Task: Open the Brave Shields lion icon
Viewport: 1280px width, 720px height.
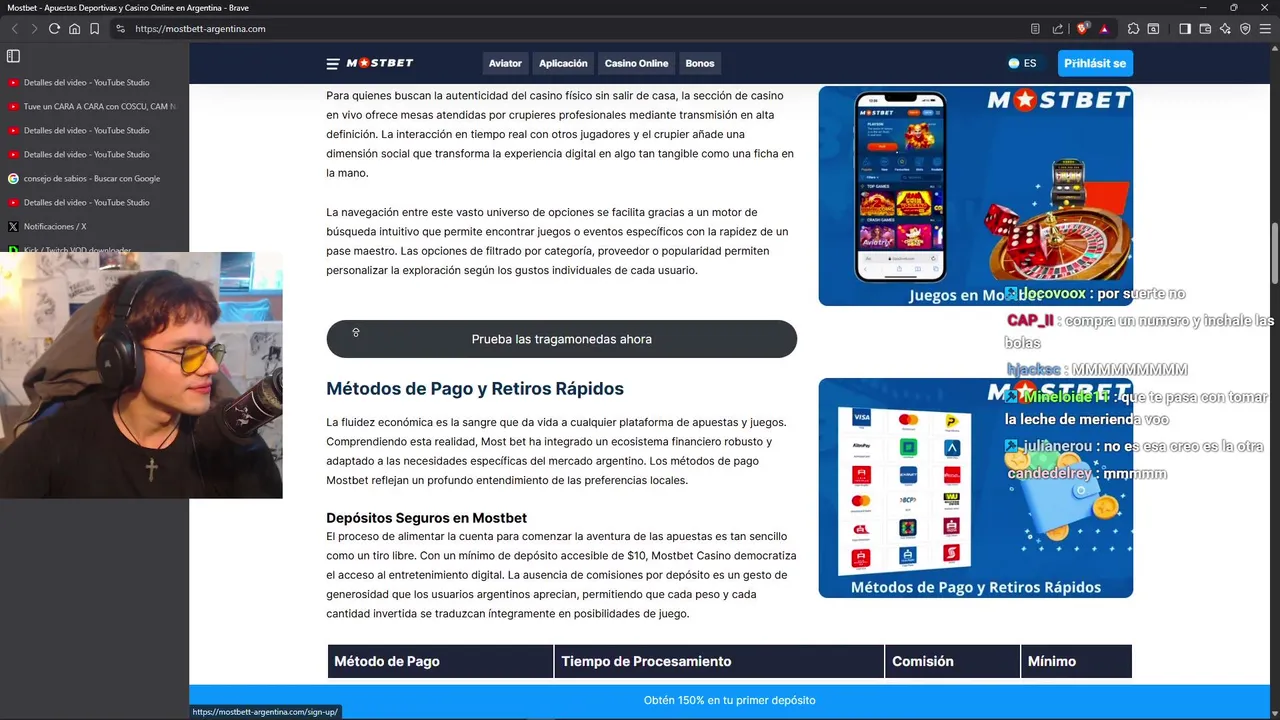Action: pos(1083,29)
